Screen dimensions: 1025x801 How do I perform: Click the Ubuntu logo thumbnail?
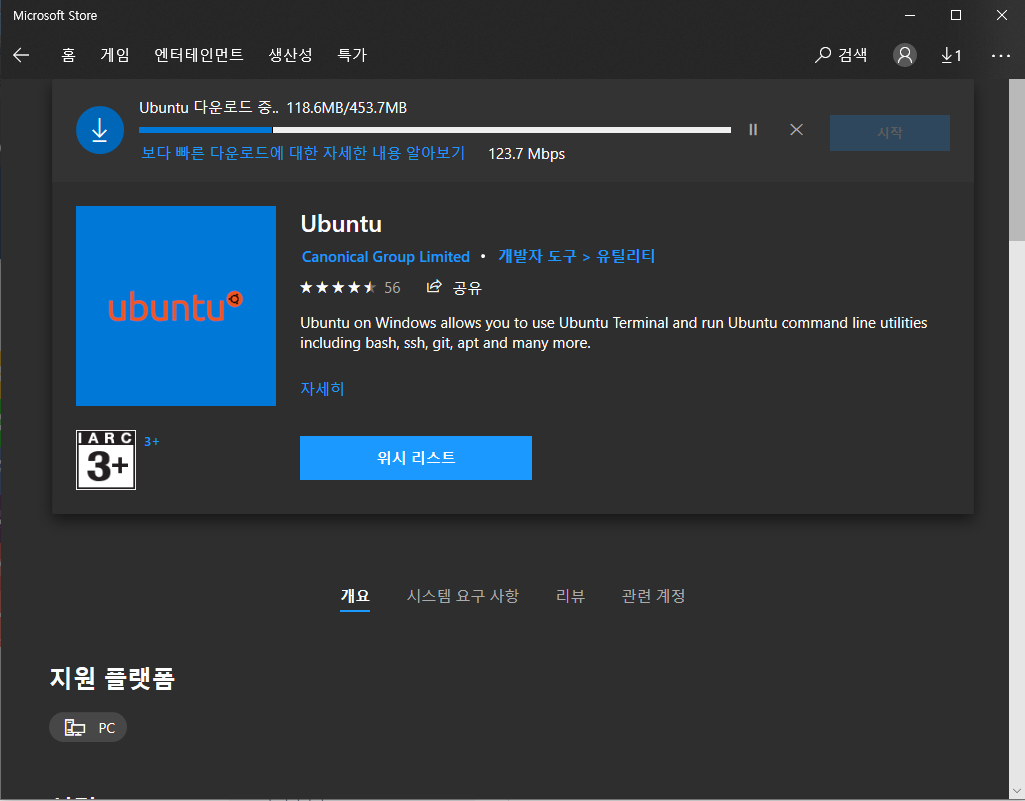[x=176, y=306]
